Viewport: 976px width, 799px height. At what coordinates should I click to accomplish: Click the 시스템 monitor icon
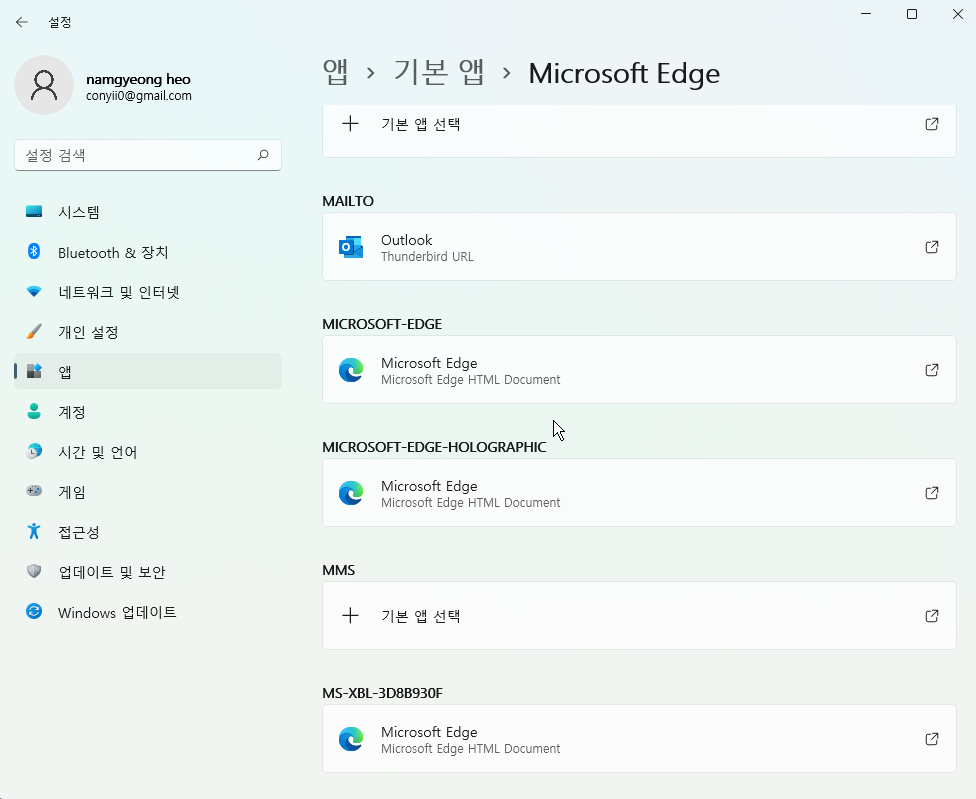coord(34,212)
